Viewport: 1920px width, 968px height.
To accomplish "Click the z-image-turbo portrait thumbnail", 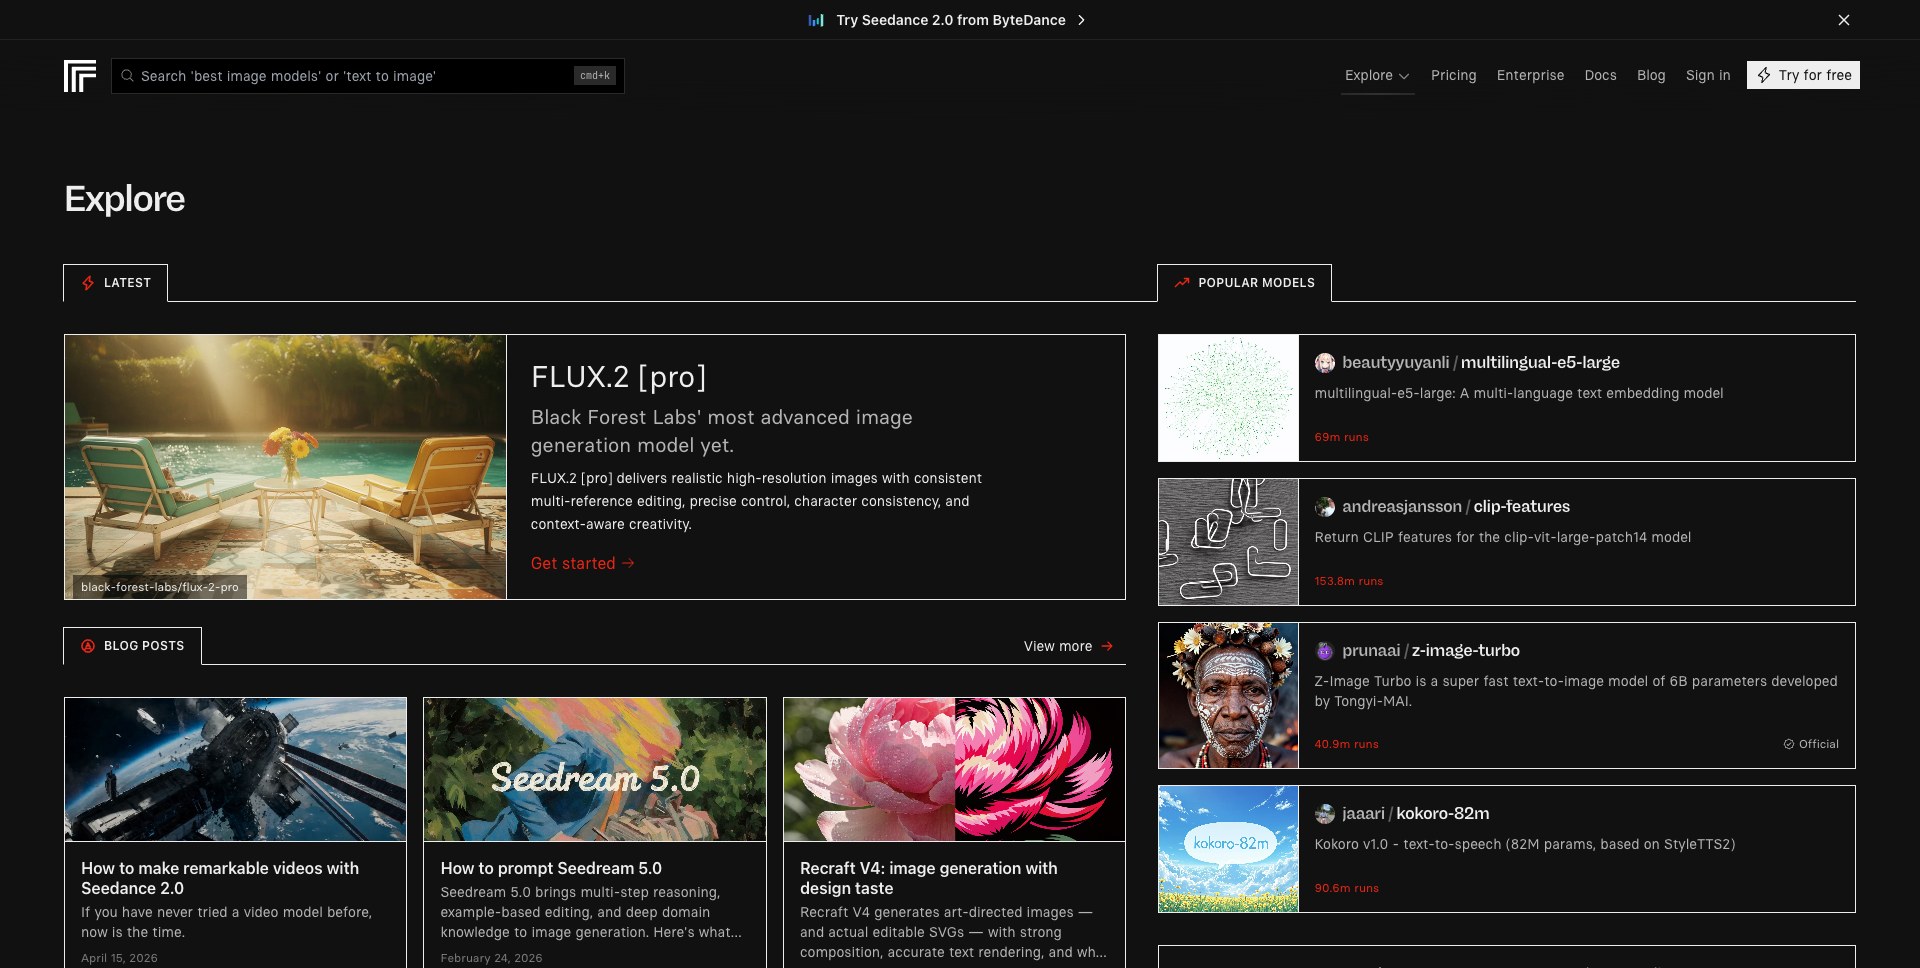I will tap(1228, 696).
